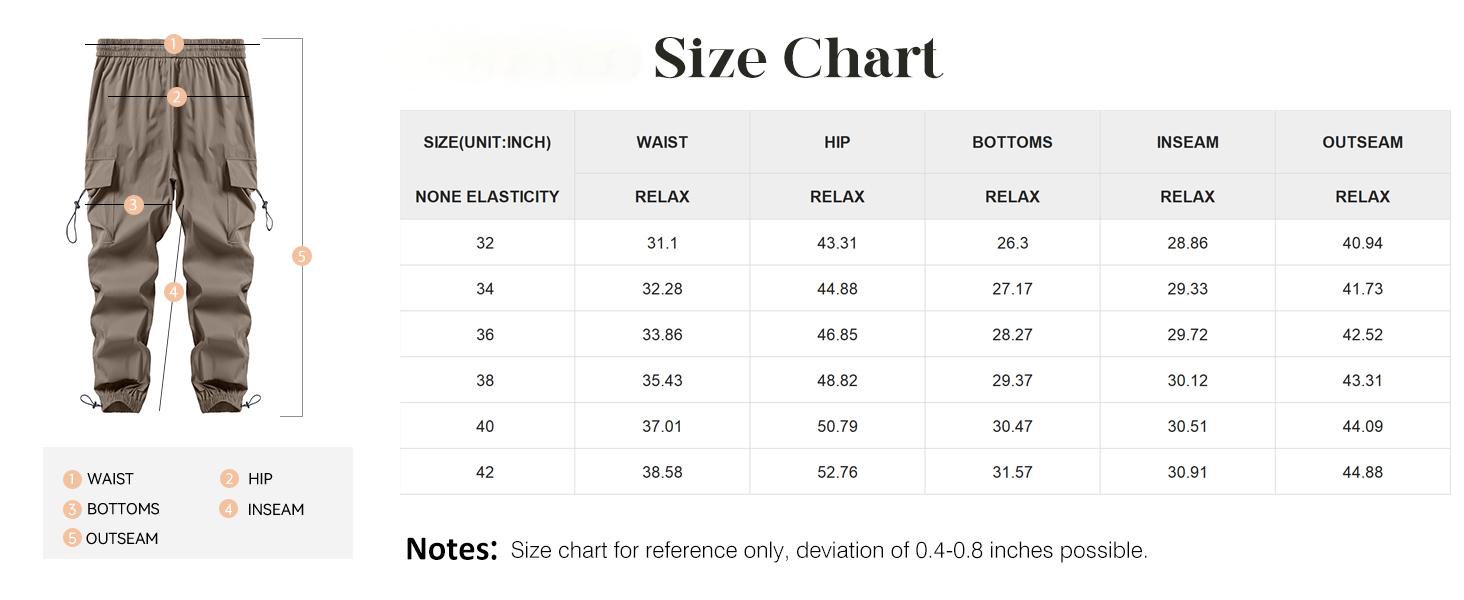This screenshot has height=600, width=1464.
Task: Click the 30.12 inseam value for size 38
Action: [x=1187, y=380]
